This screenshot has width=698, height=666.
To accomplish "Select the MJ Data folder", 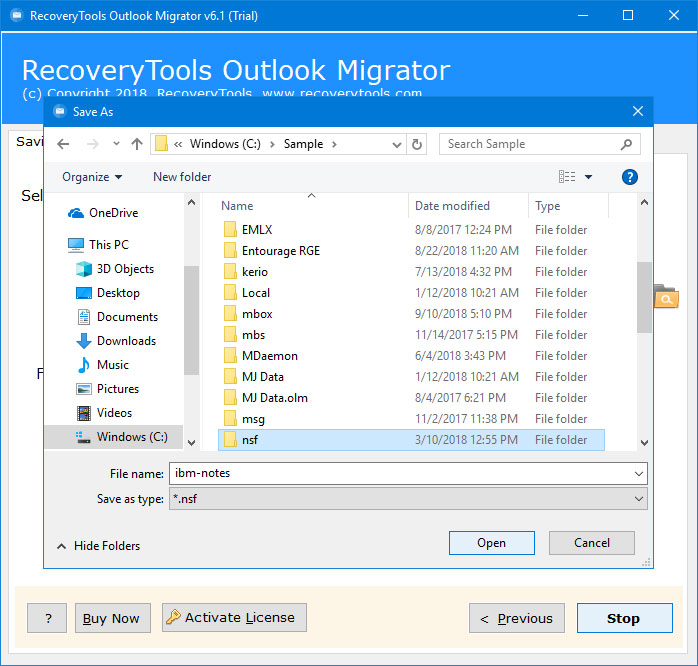I will [411, 377].
